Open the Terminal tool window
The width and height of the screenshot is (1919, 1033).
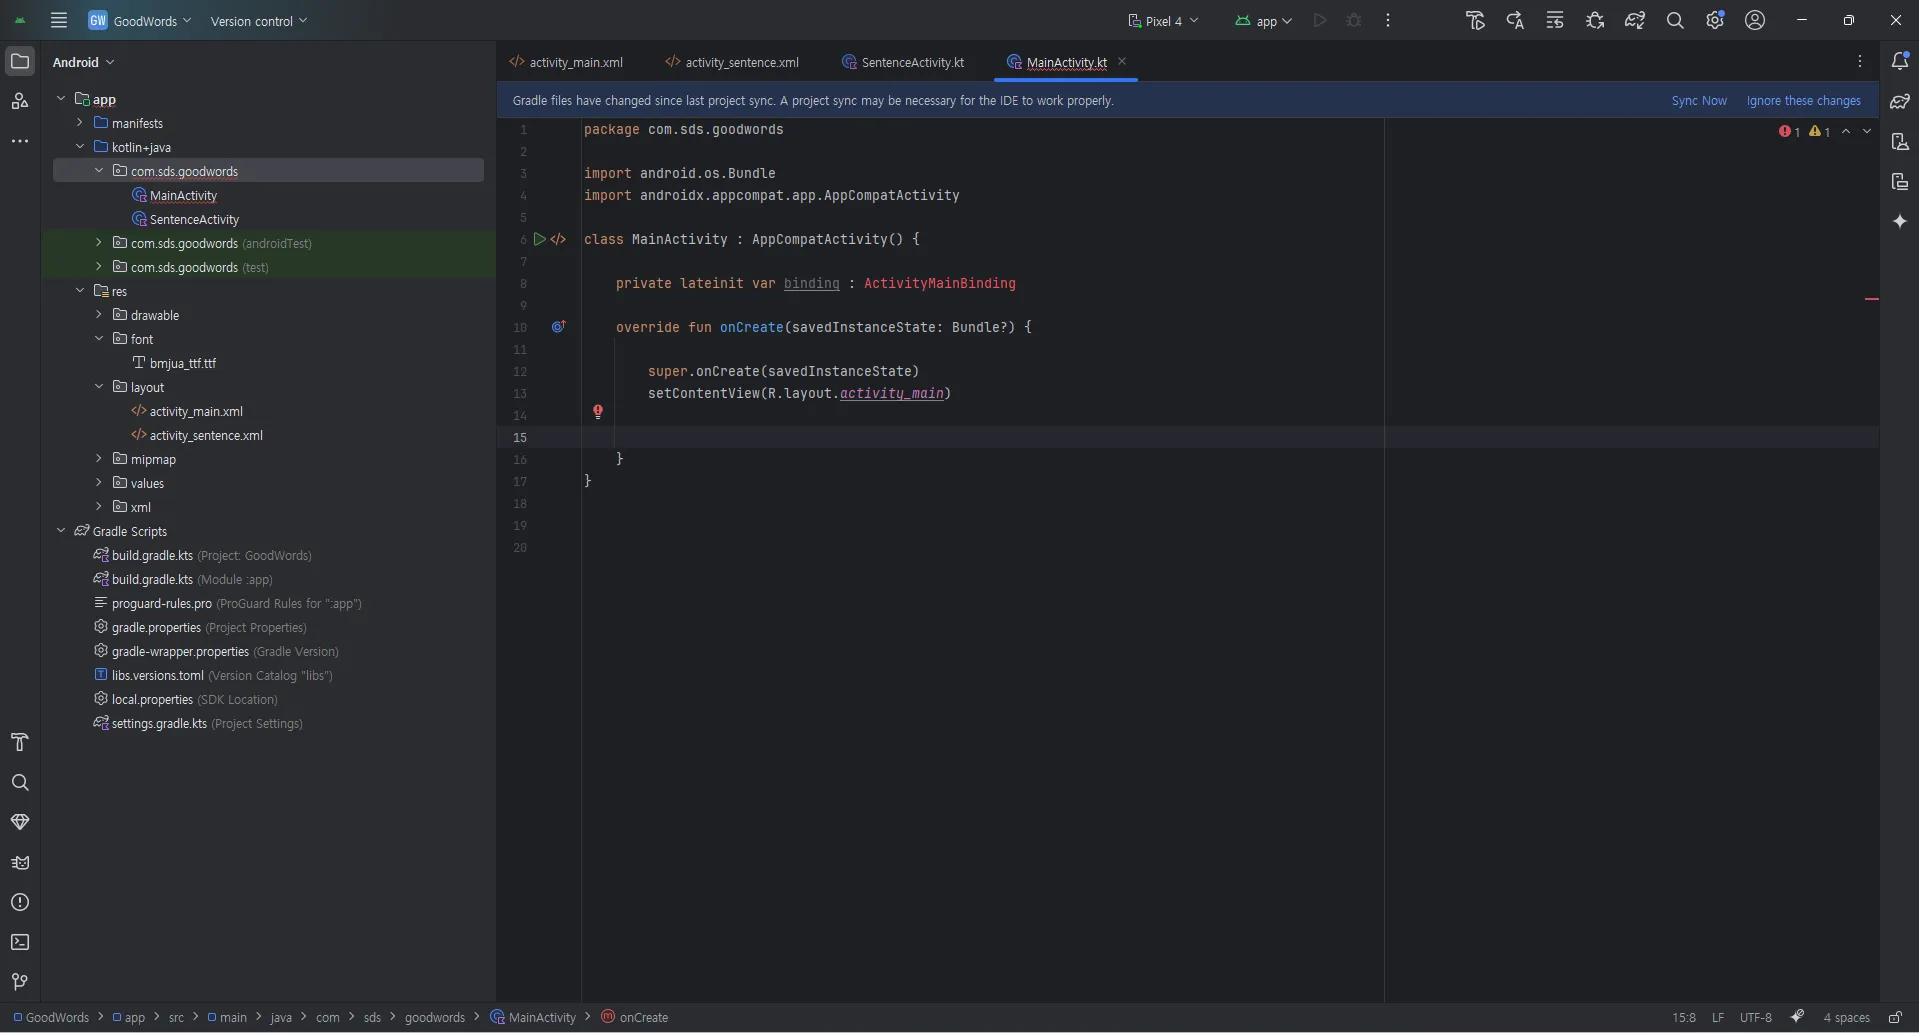click(20, 942)
